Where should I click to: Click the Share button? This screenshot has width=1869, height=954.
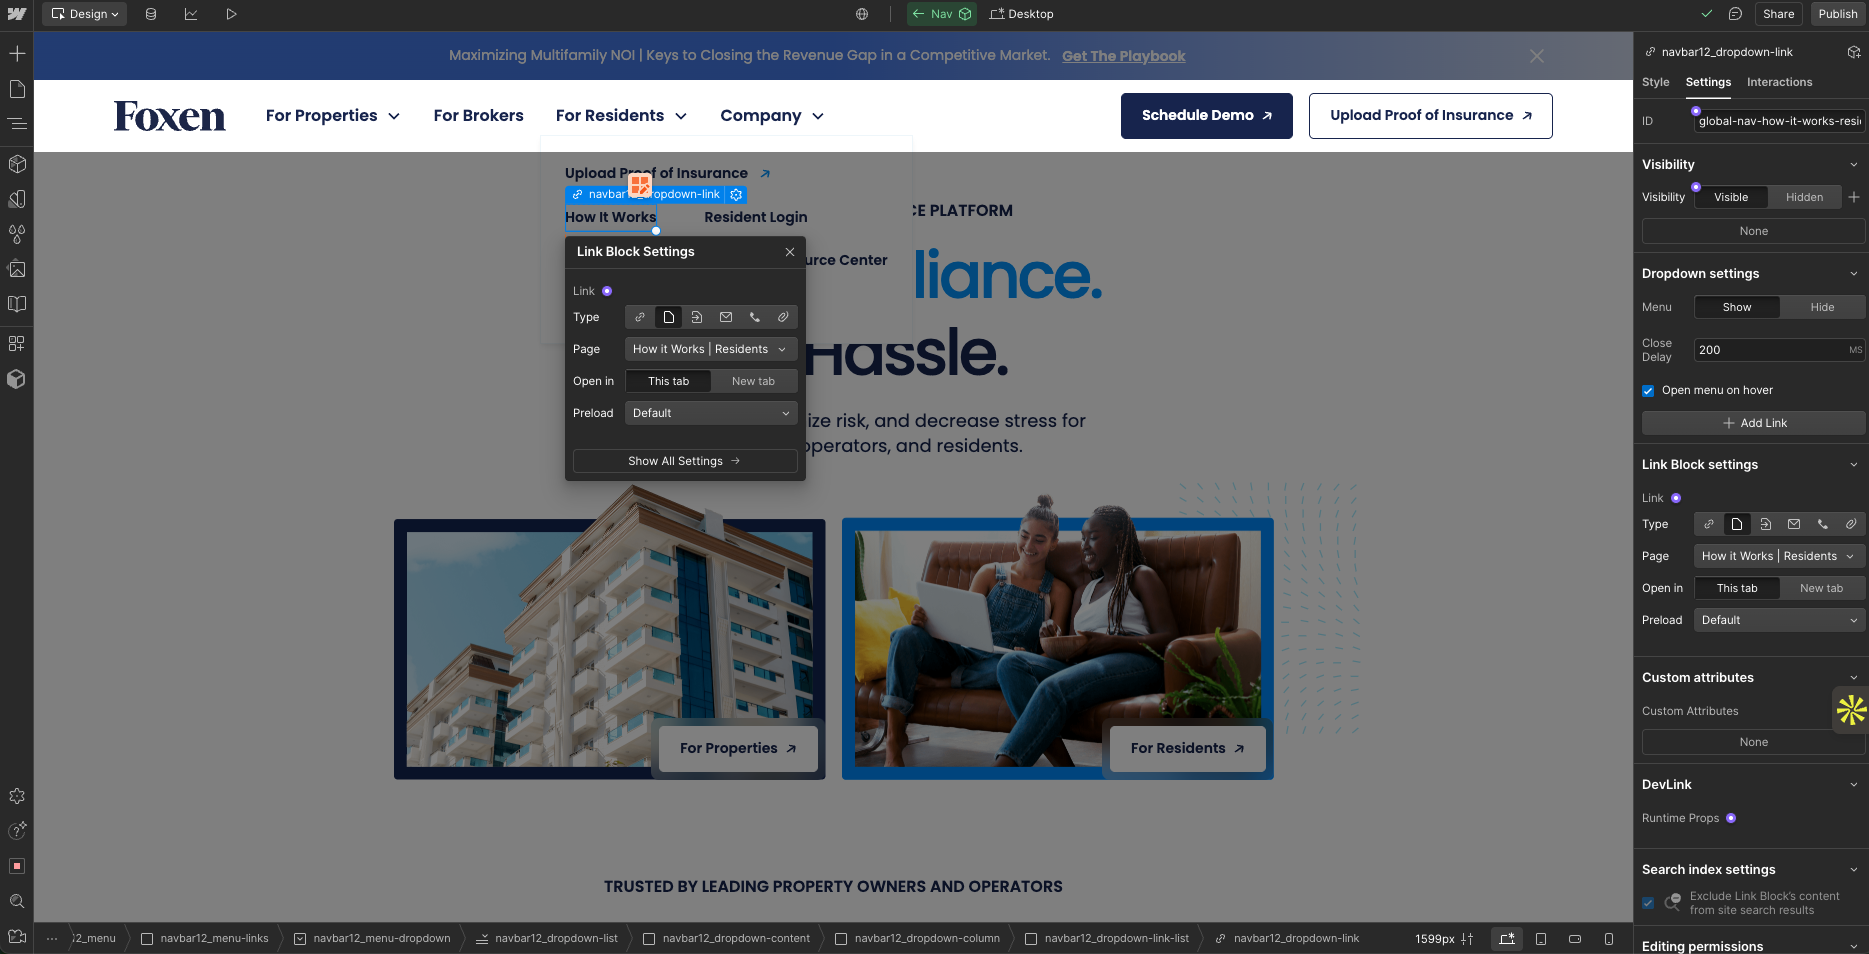click(1778, 14)
